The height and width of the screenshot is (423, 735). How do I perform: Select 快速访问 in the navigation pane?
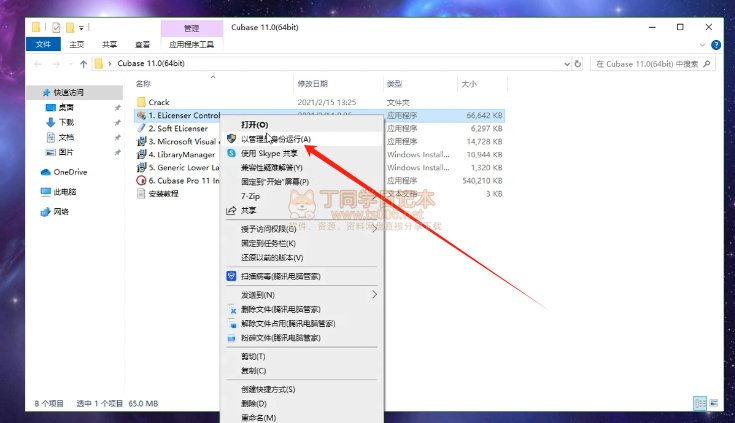[68, 92]
